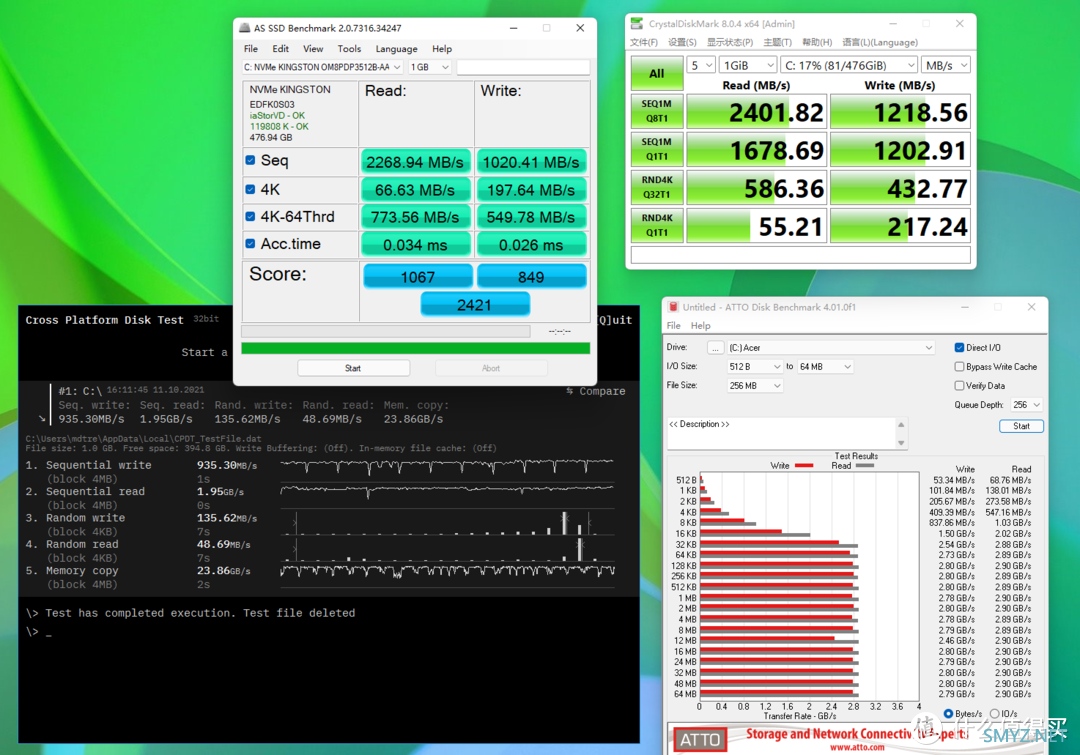The height and width of the screenshot is (755, 1080).
Task: Open ATTO Help menu
Action: point(700,326)
